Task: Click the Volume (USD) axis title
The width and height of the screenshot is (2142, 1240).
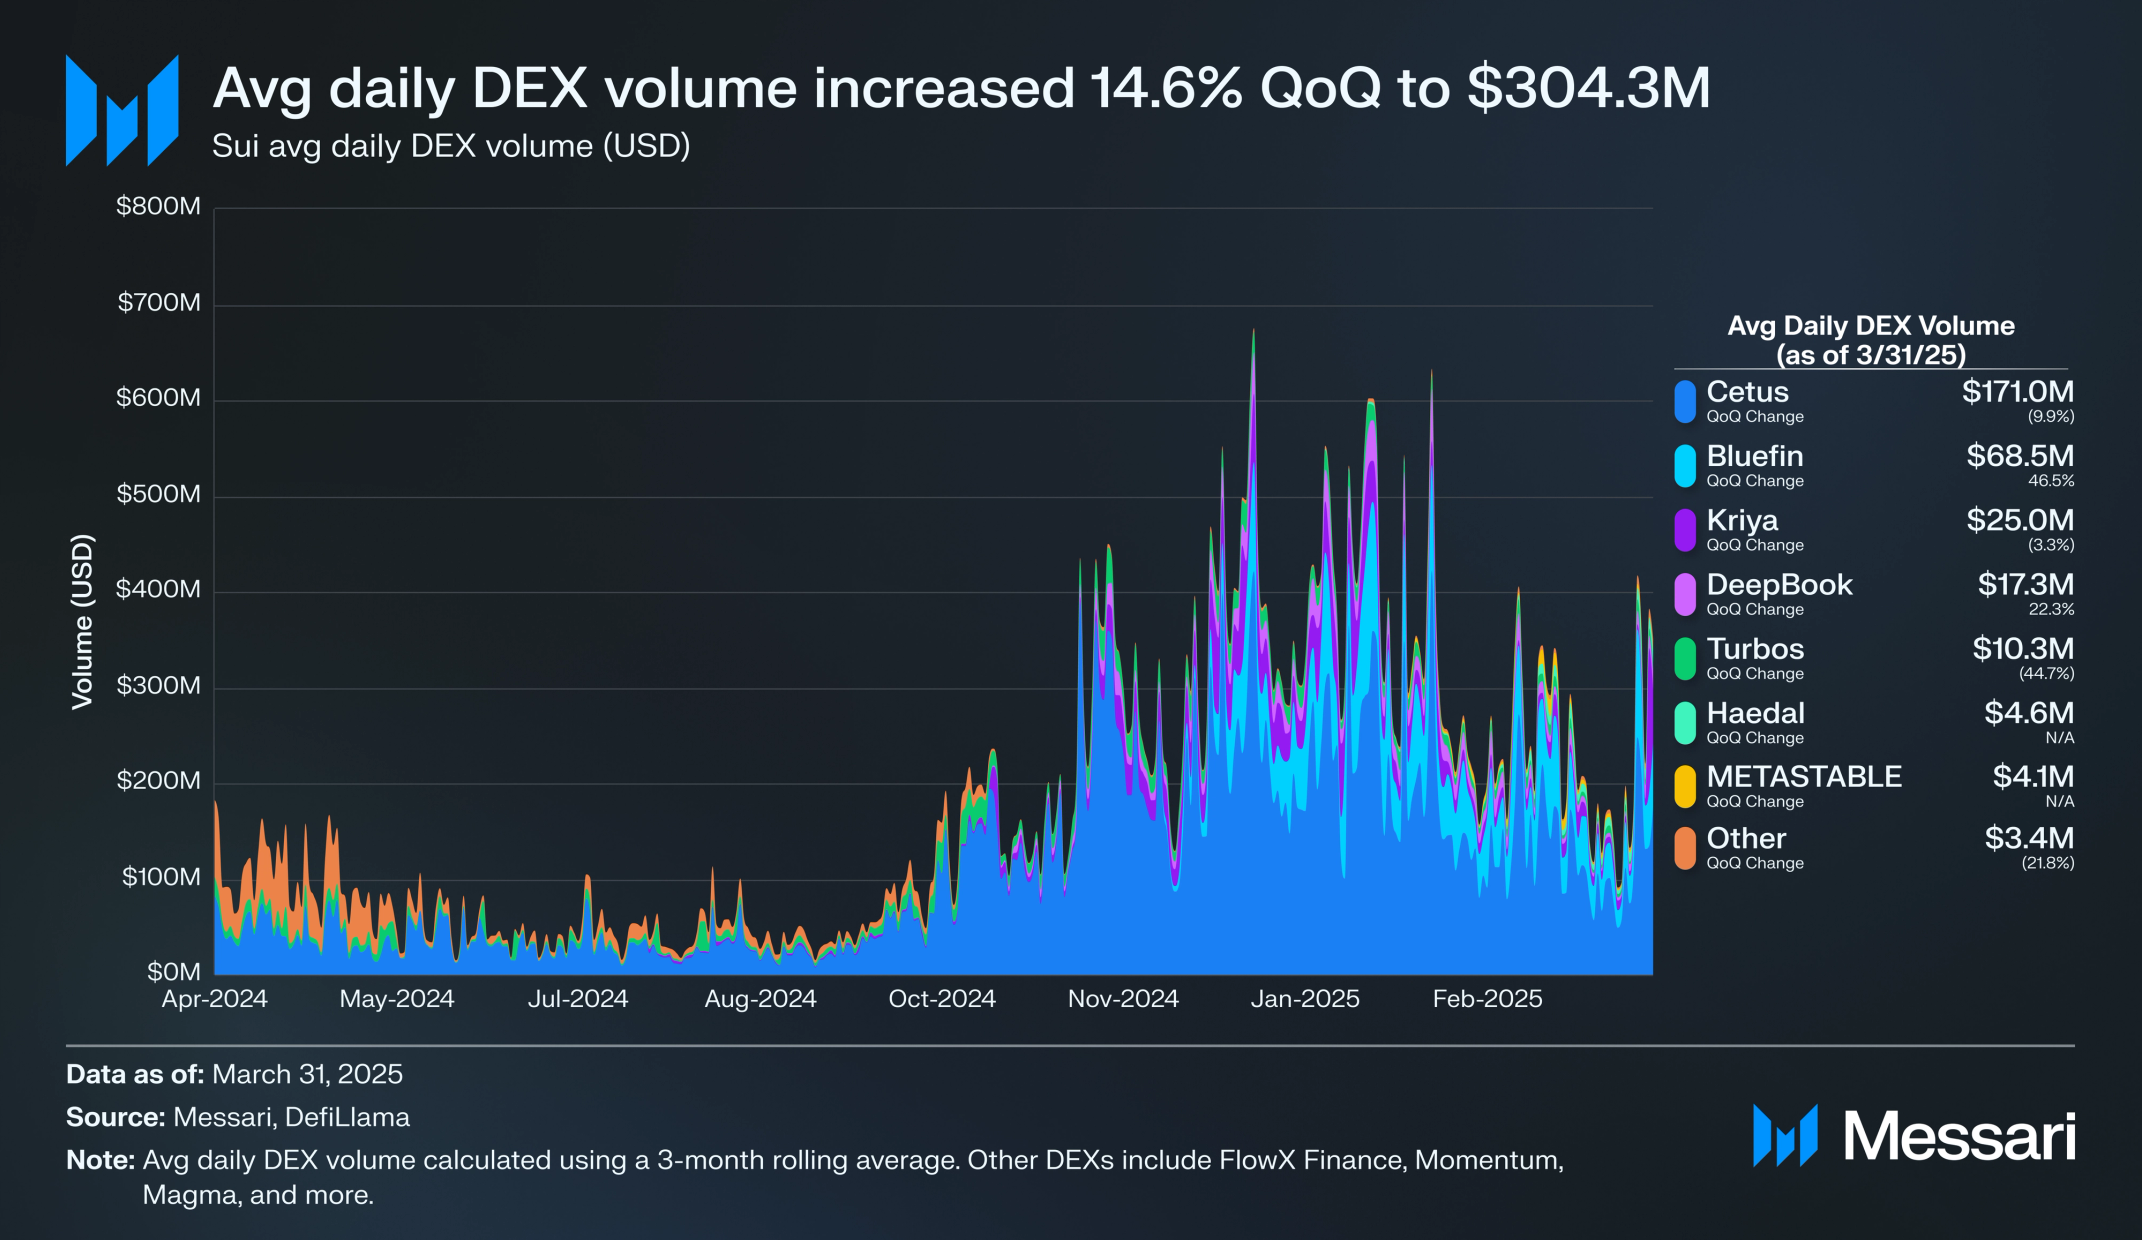Action: click(x=82, y=621)
